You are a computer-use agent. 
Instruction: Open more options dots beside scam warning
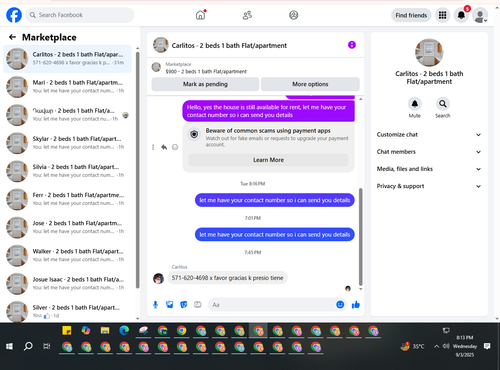153,147
